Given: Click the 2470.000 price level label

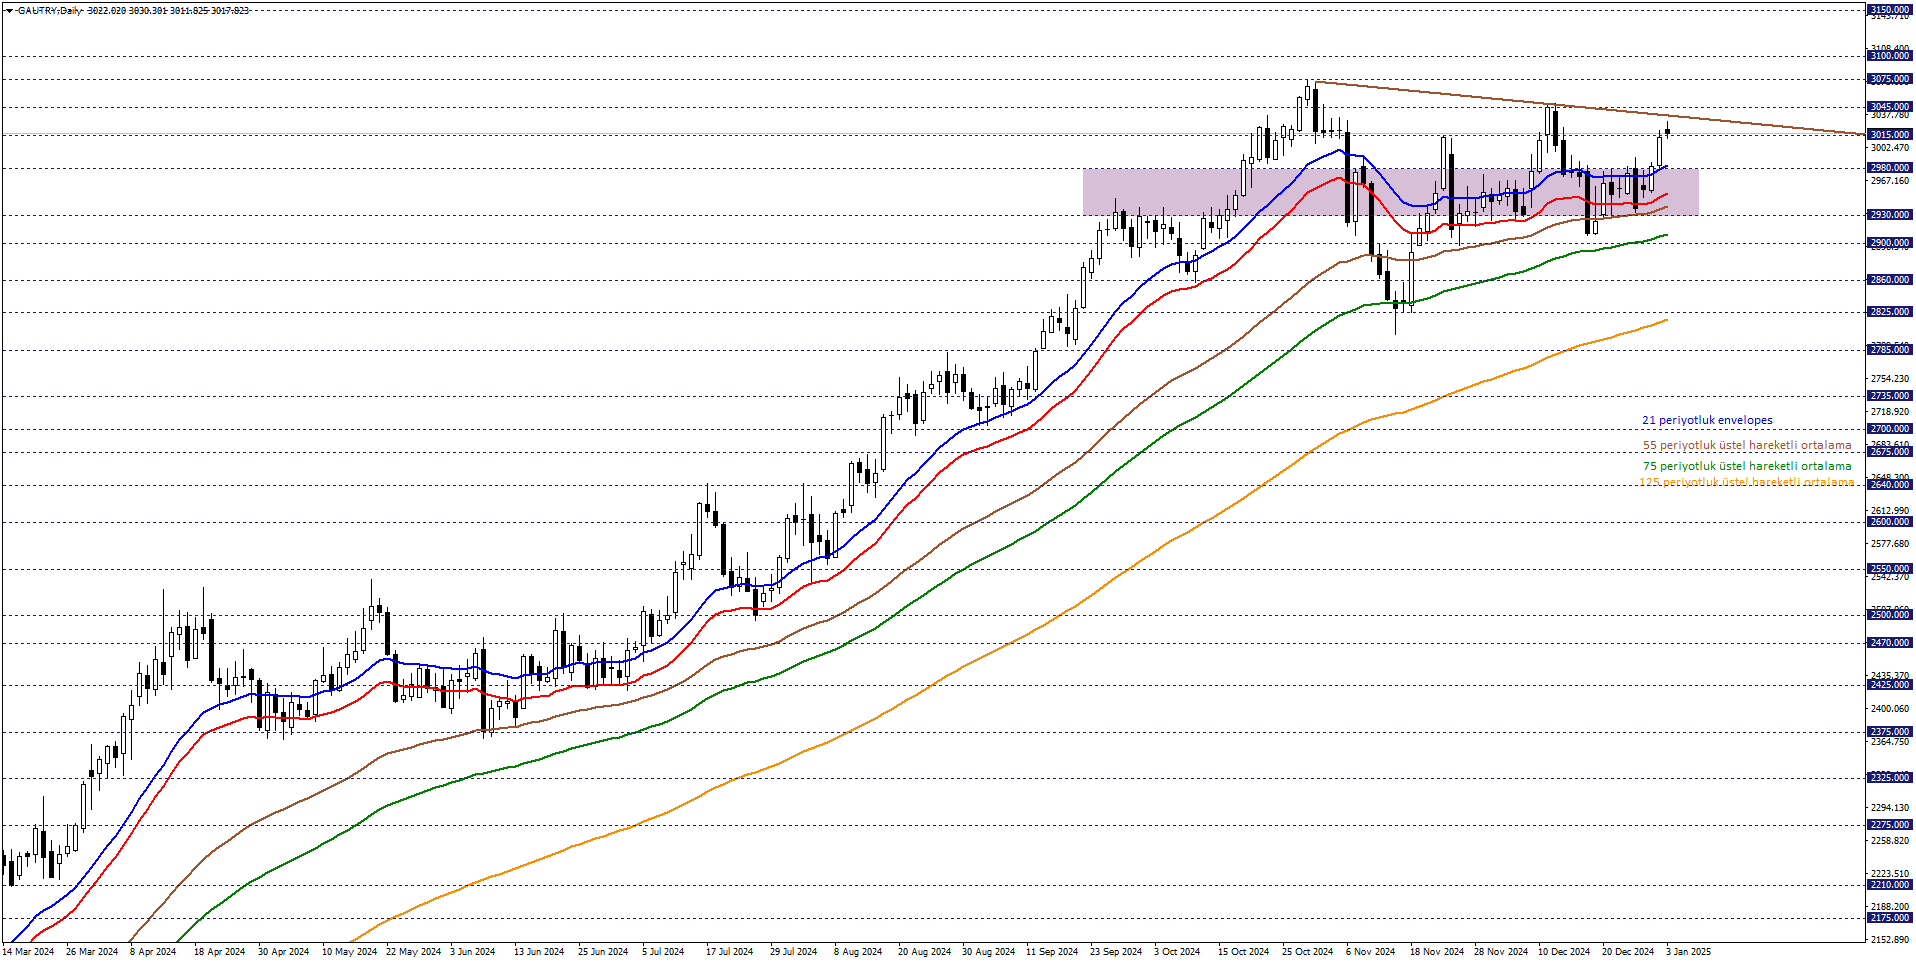Looking at the screenshot, I should point(1890,643).
